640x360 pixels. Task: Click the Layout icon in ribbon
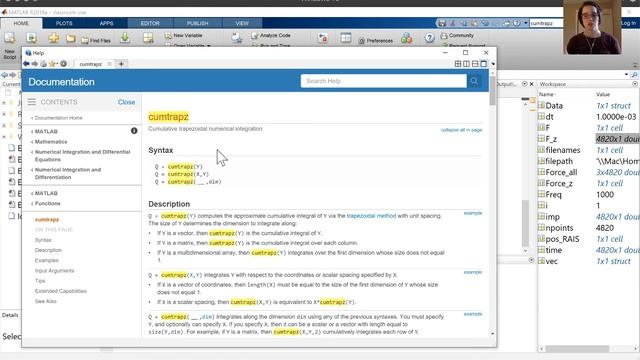pyautogui.click(x=346, y=38)
